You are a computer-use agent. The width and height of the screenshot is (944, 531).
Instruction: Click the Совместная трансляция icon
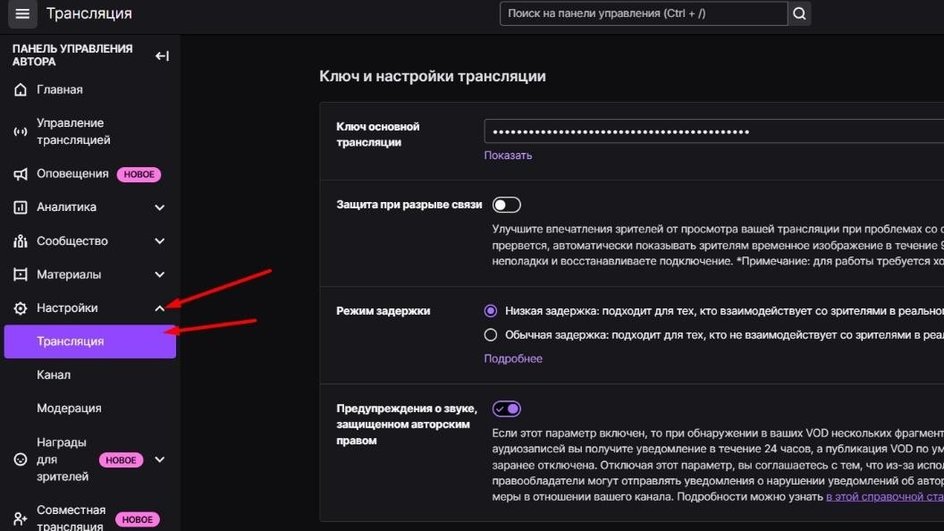[20, 518]
